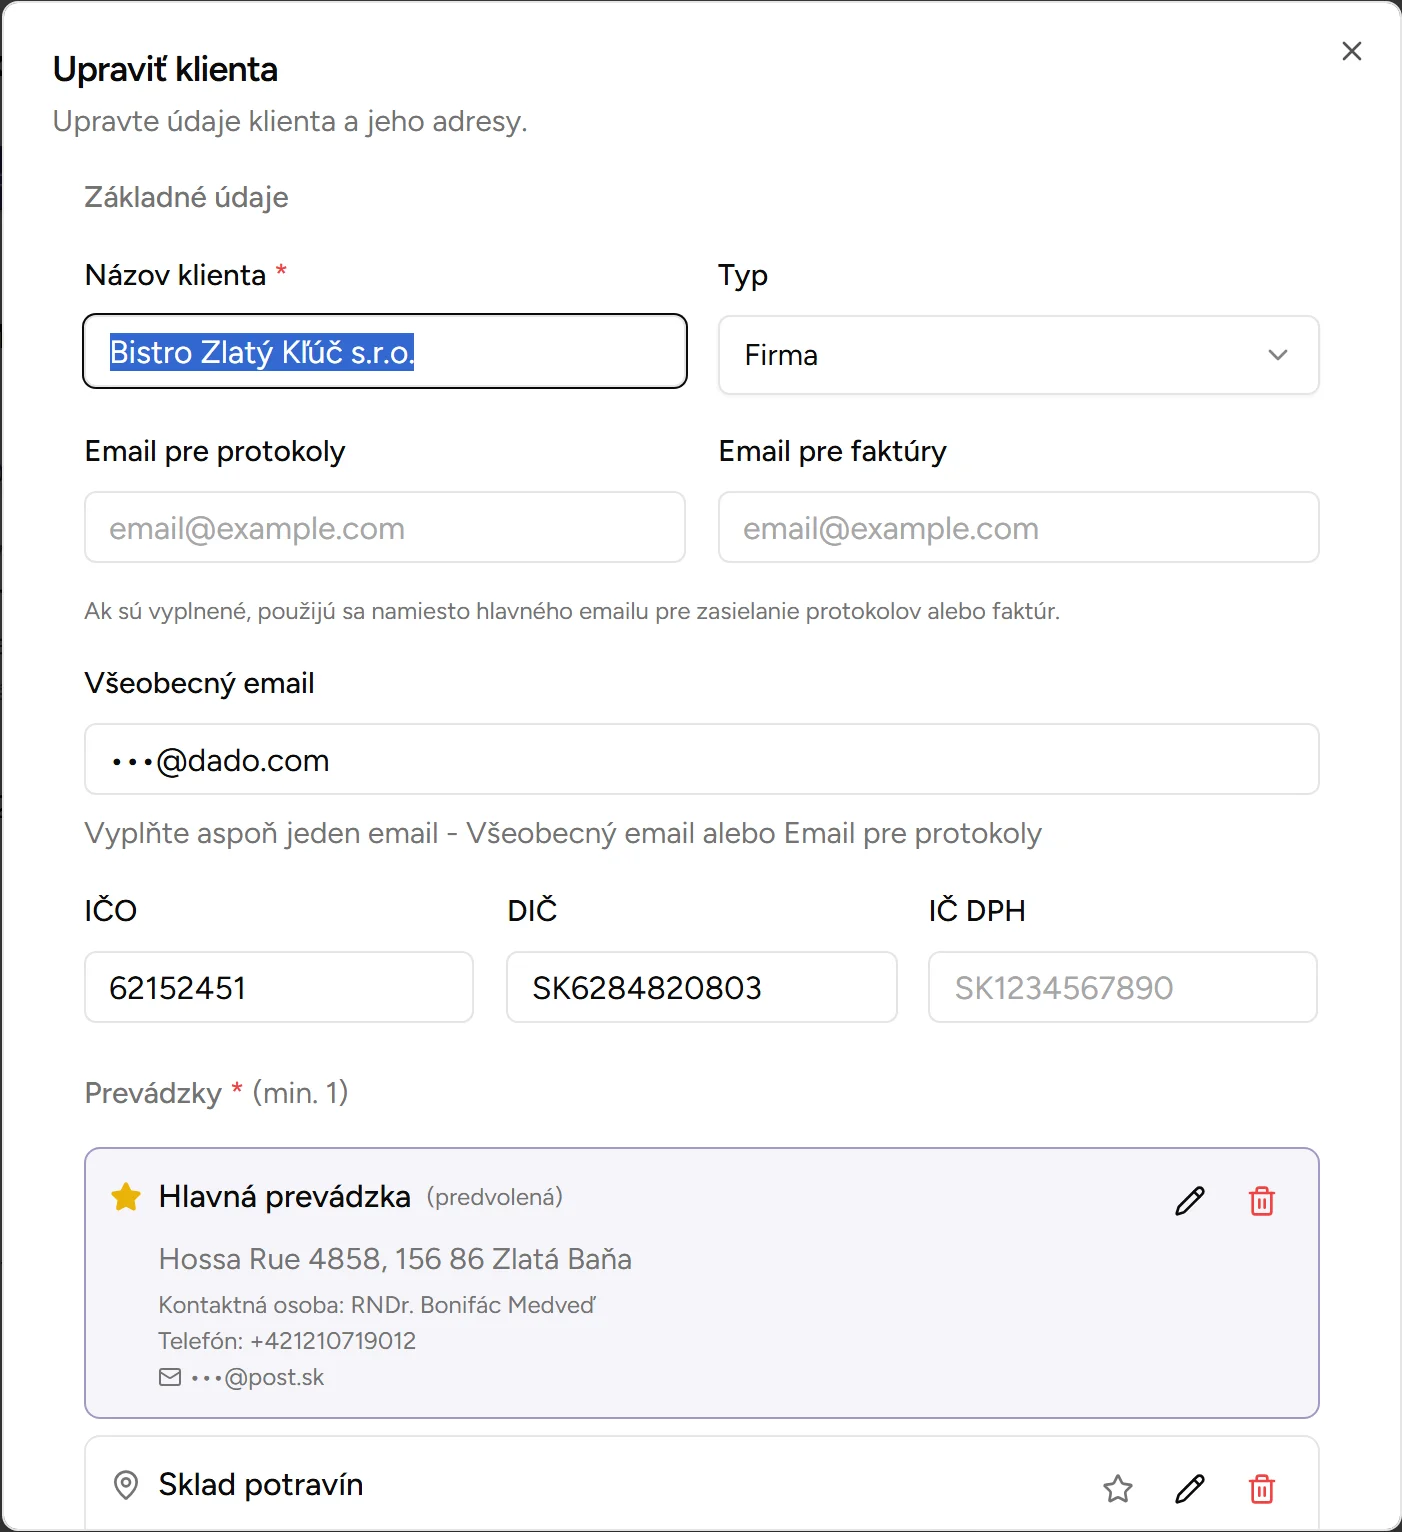Click the Sklad potravín location title
Image resolution: width=1402 pixels, height=1532 pixels.
[260, 1485]
